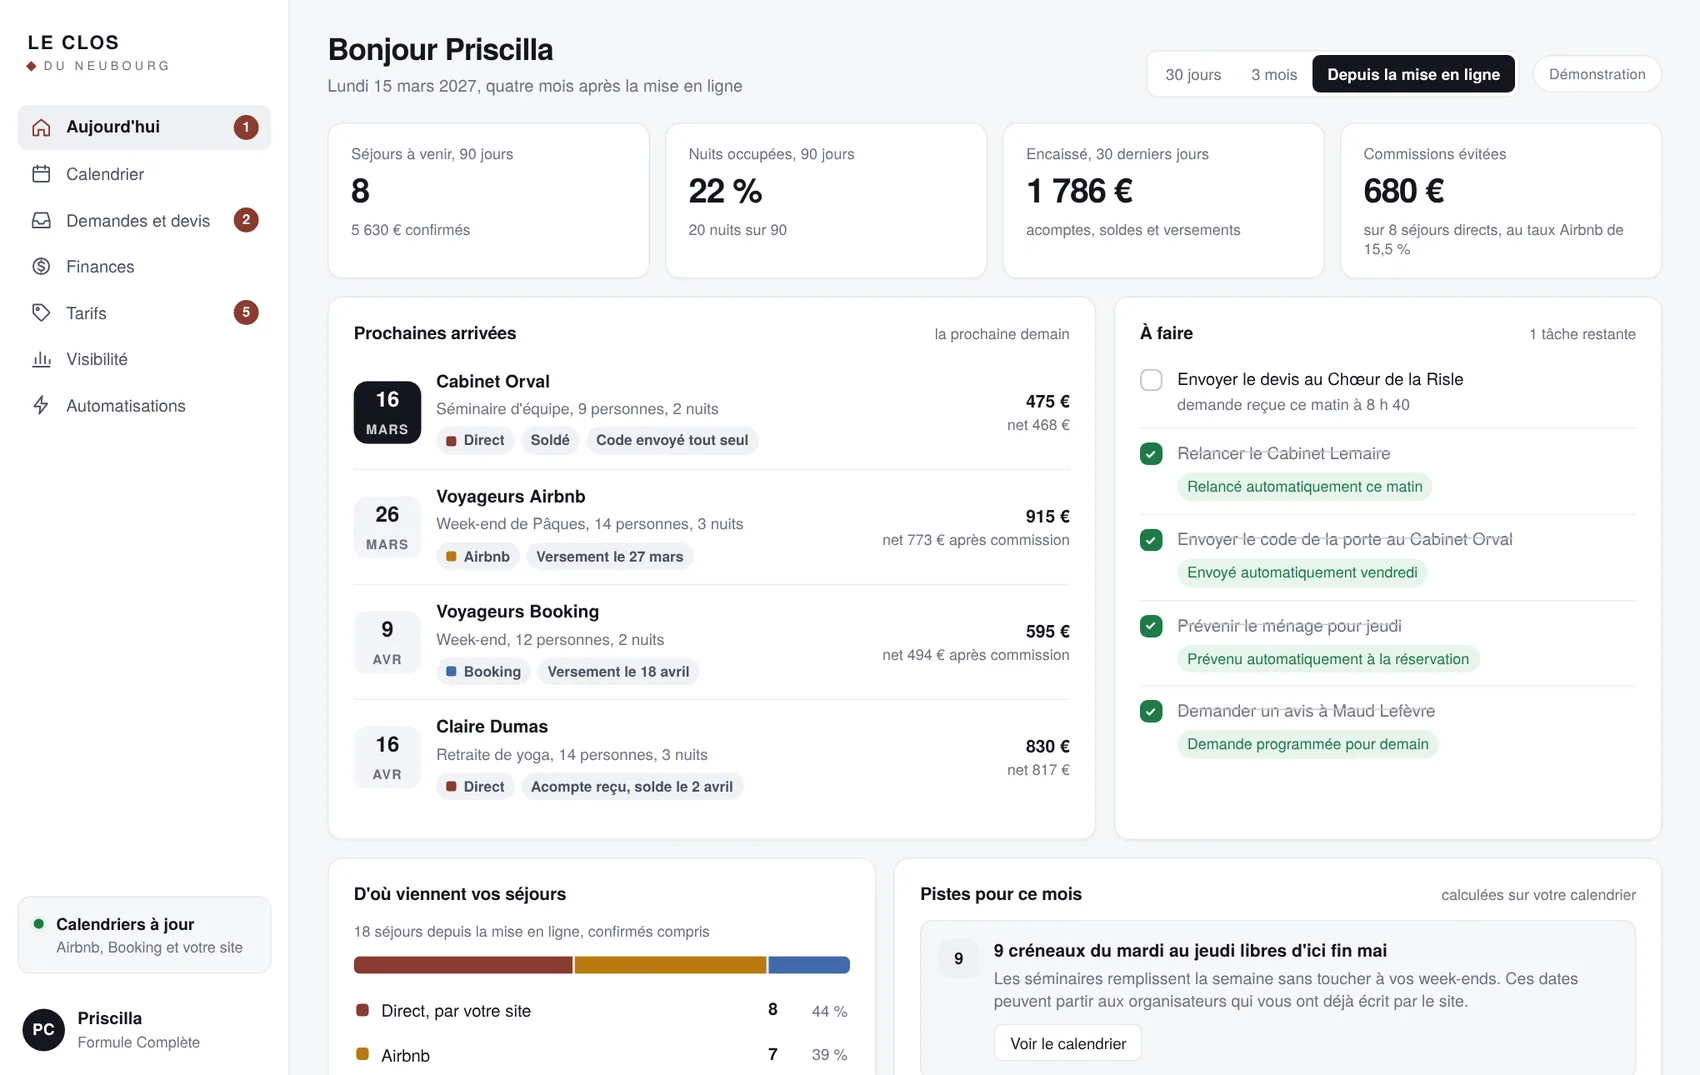Click the 1 tâche restante text

pos(1582,334)
